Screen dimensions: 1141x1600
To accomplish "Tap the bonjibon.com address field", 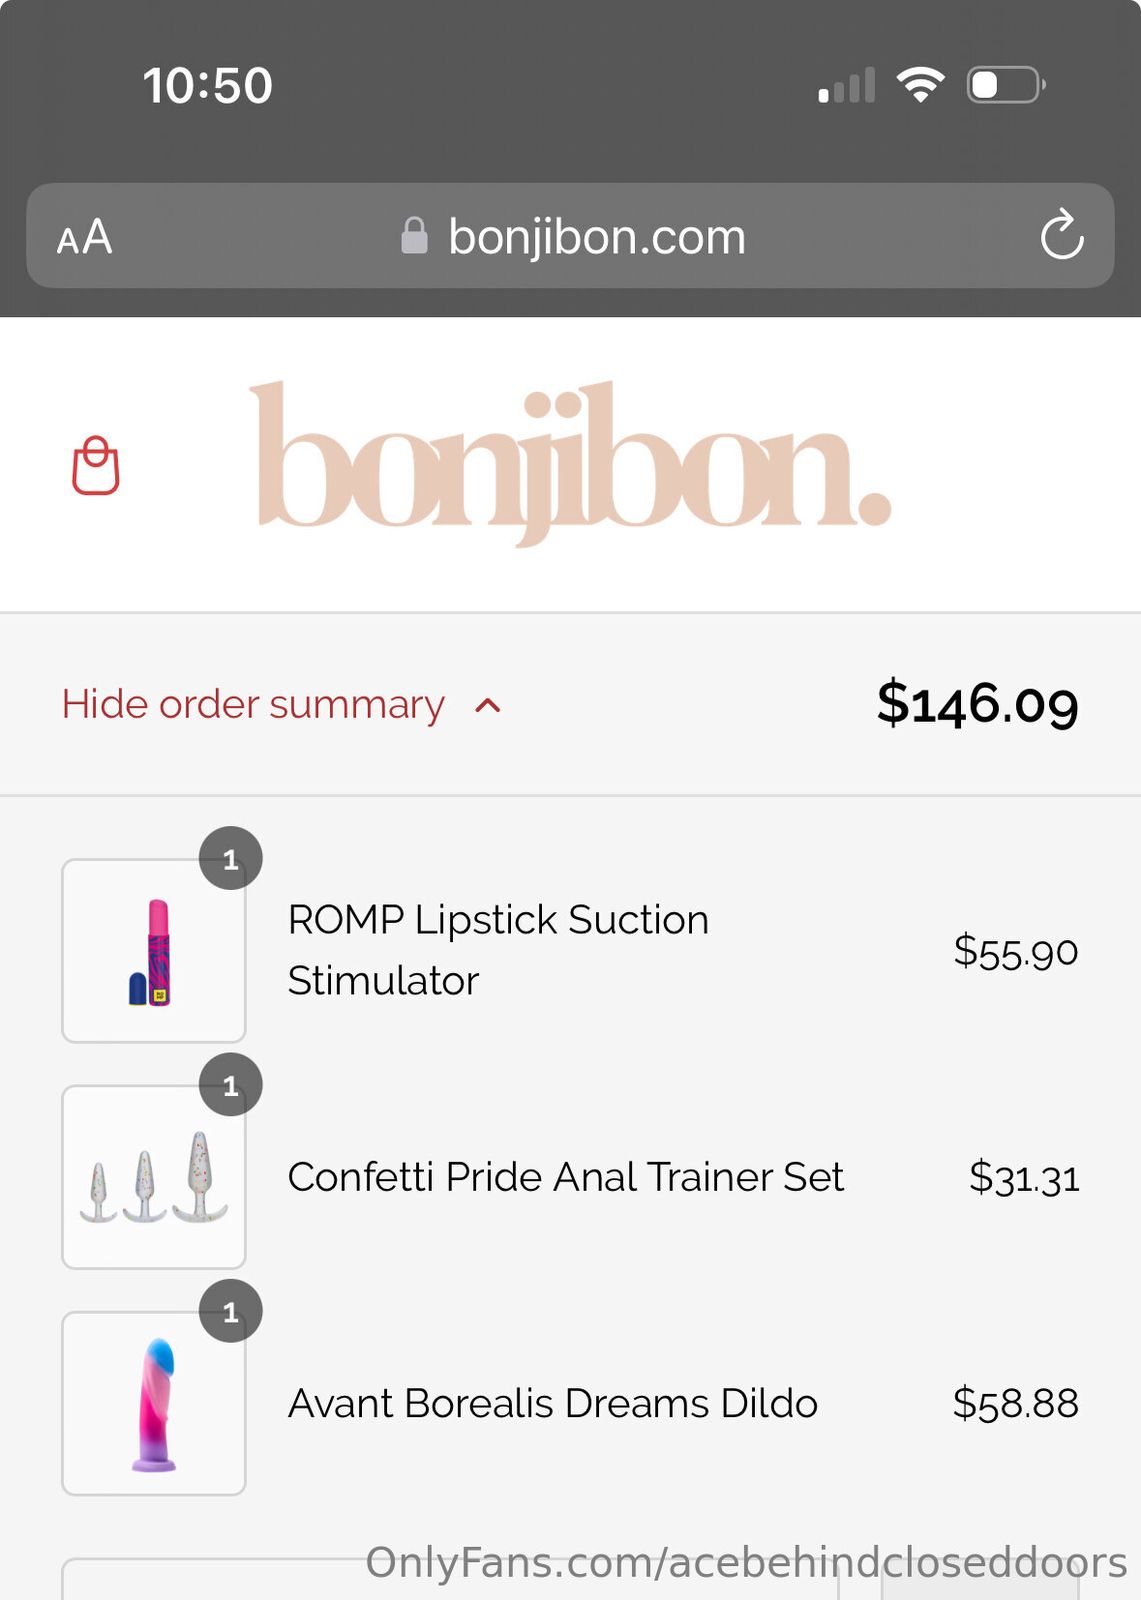I will point(596,237).
